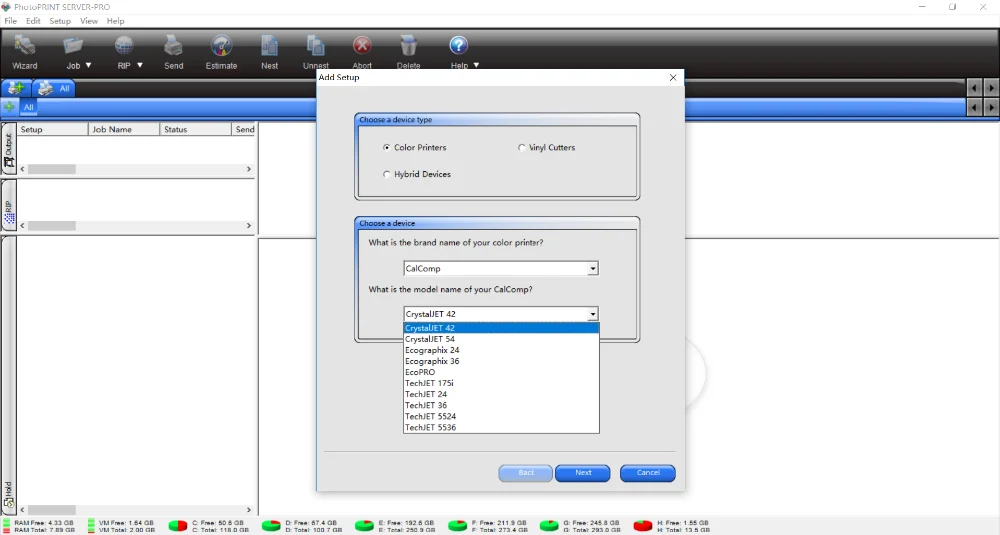Select the Hybrid Devices radio button

tap(386, 174)
